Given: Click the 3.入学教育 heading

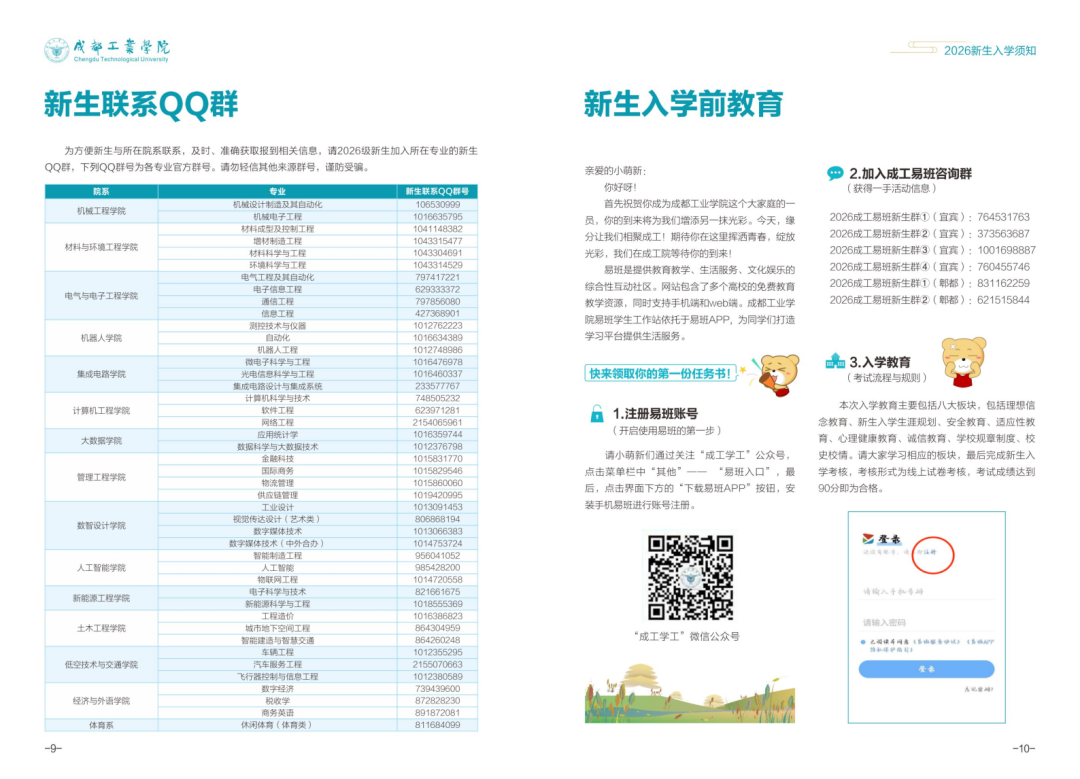Looking at the screenshot, I should [880, 362].
